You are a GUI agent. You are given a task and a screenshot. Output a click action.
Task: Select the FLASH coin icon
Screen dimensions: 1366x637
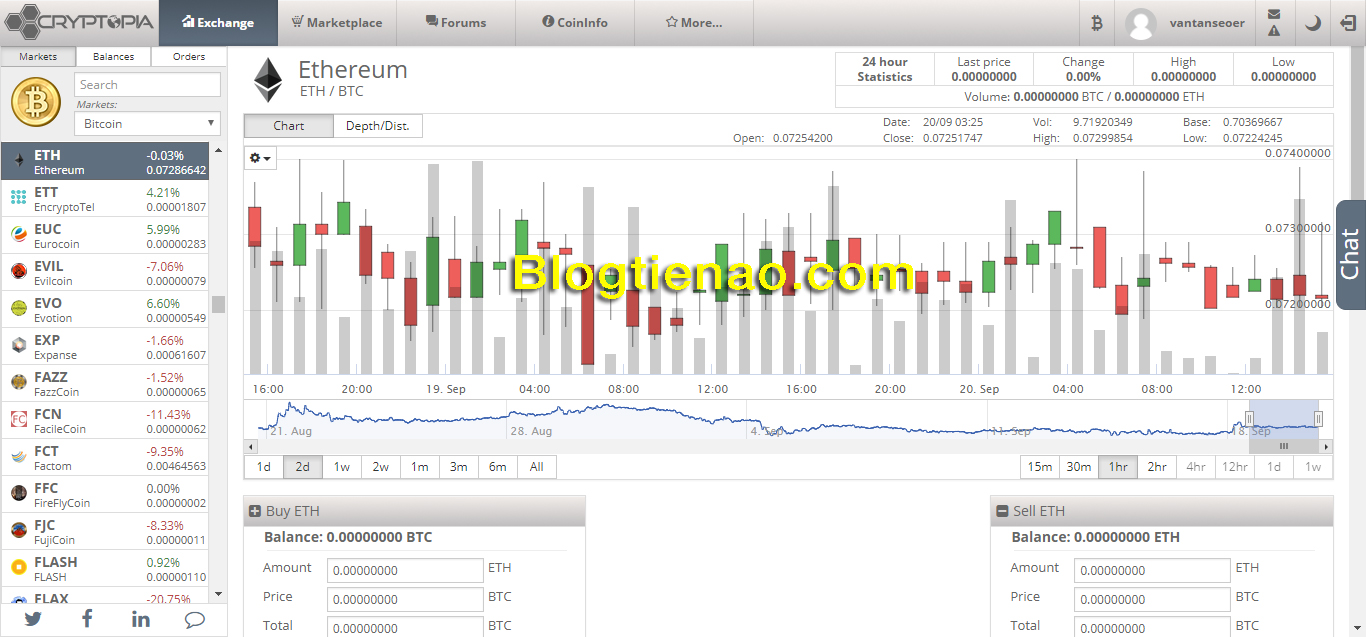(18, 568)
